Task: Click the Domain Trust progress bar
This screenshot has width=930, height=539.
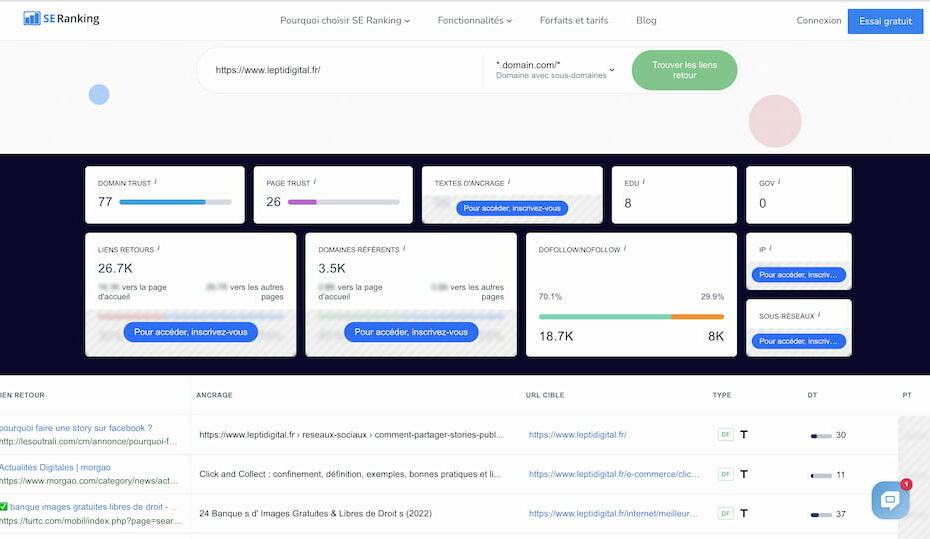Action: (175, 202)
